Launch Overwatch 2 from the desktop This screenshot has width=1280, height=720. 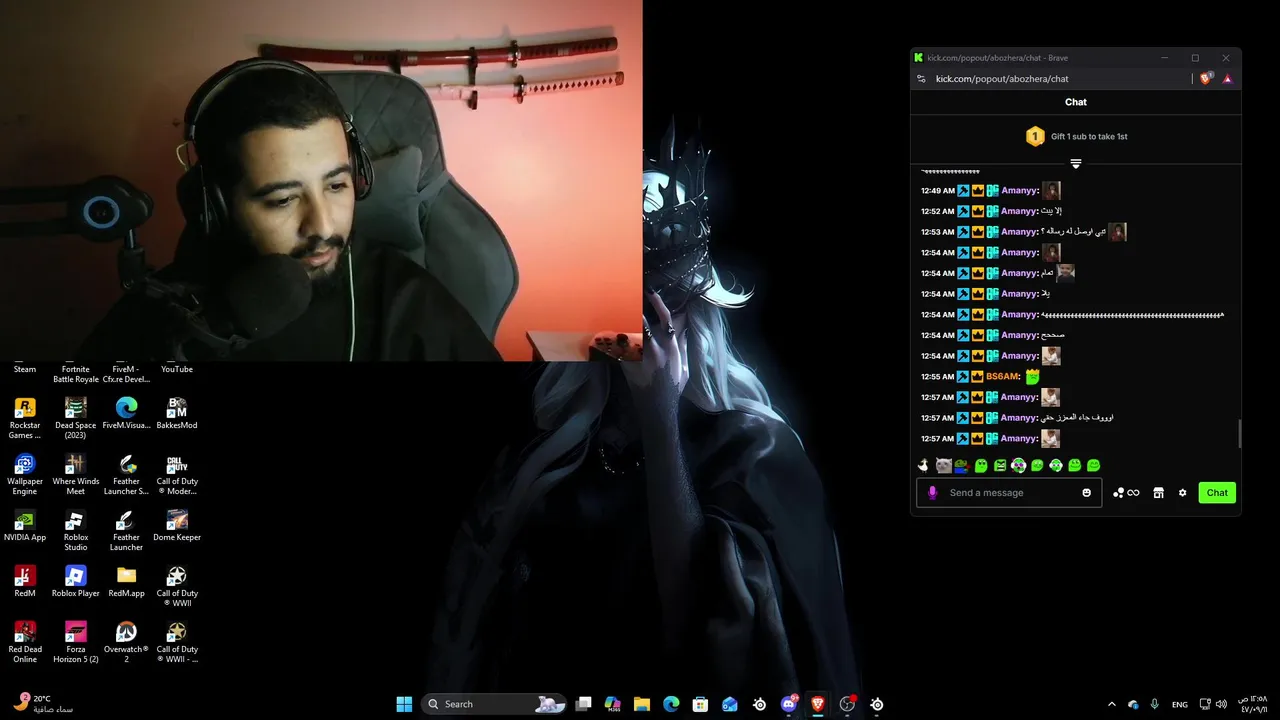126,642
